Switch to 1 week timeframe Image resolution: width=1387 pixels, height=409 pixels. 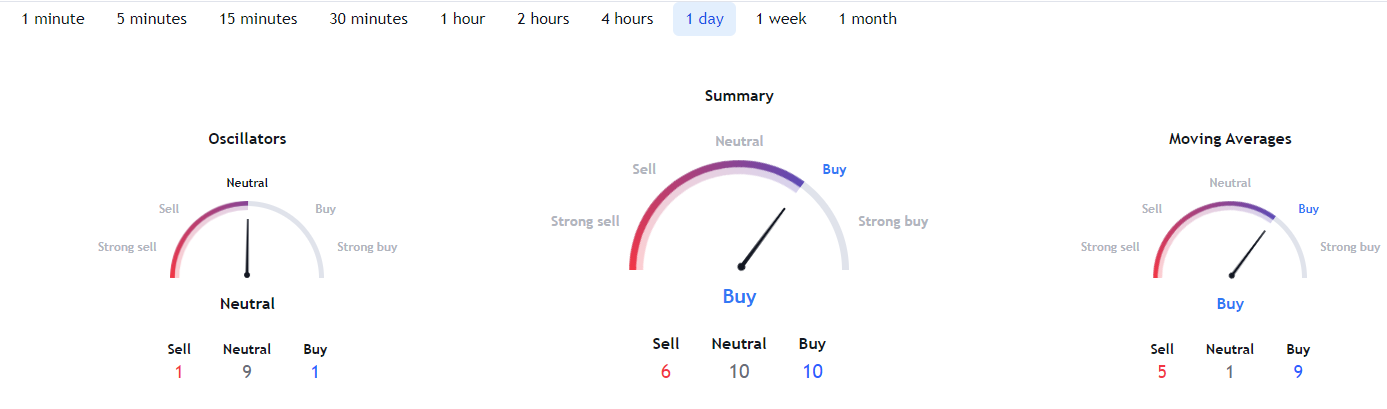coord(781,19)
